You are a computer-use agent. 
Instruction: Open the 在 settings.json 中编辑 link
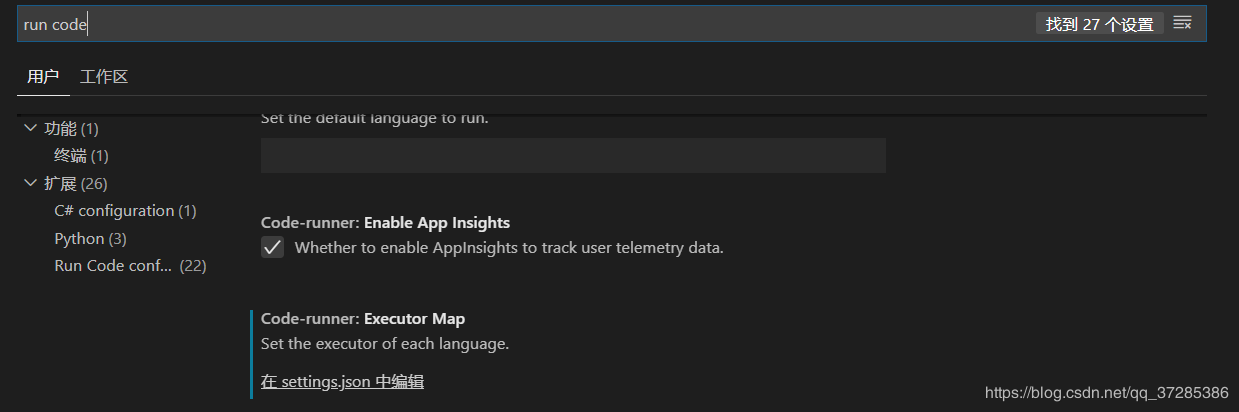pos(342,381)
